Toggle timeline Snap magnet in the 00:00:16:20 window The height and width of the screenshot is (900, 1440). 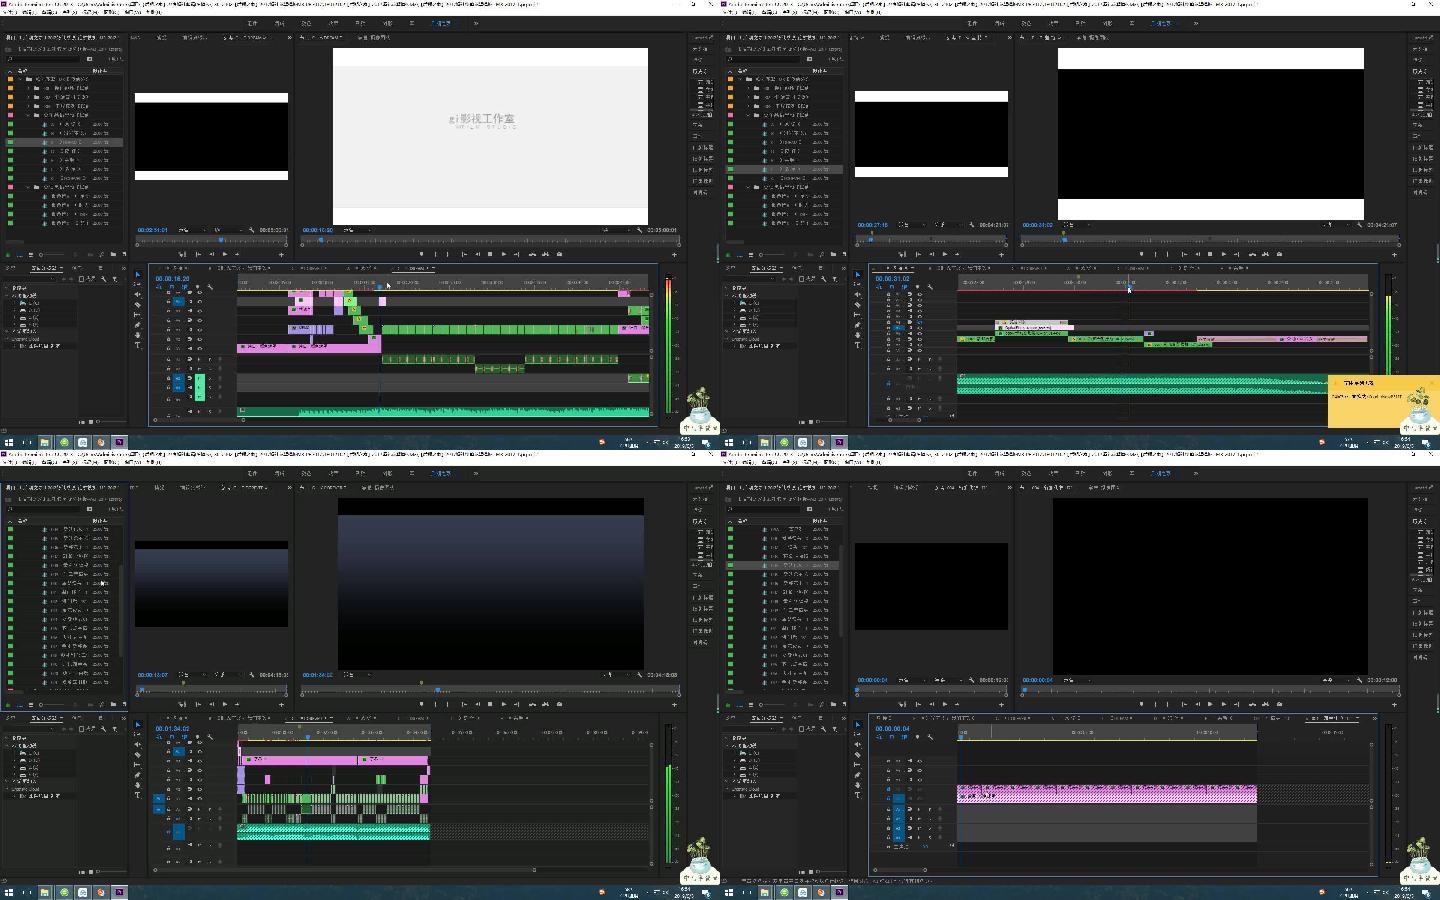172,287
